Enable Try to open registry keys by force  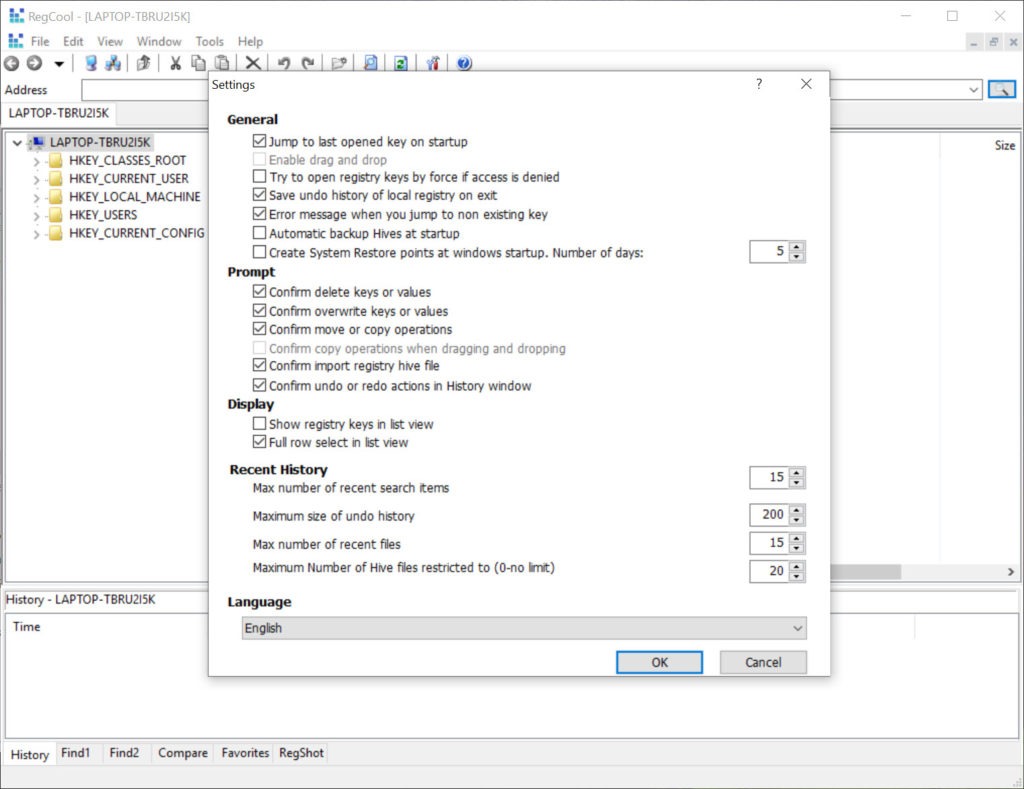pyautogui.click(x=259, y=176)
